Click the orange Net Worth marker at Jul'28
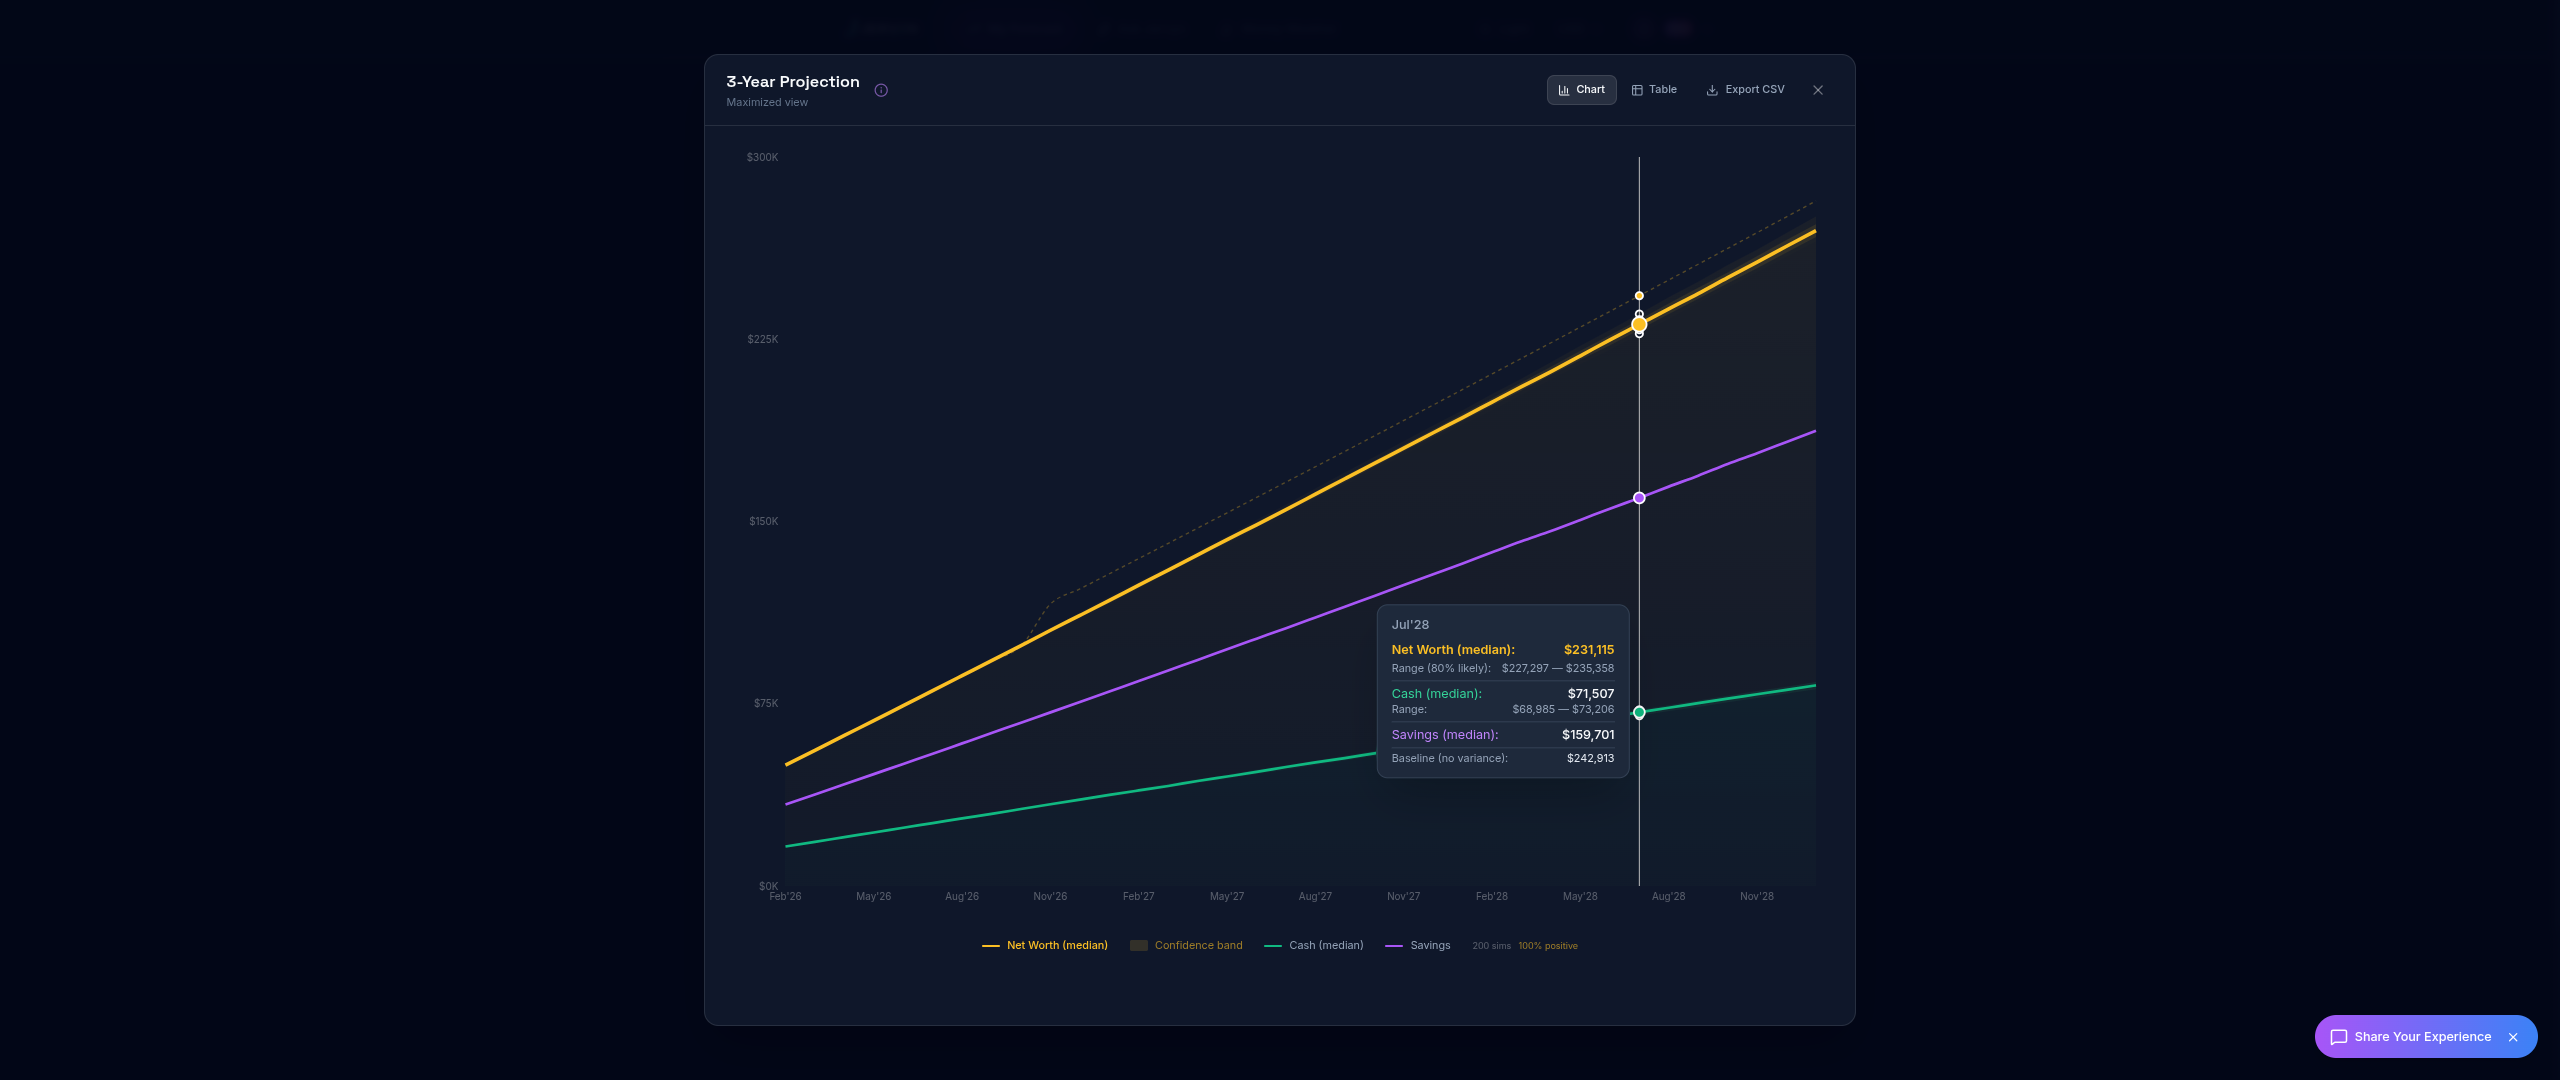Image resolution: width=2560 pixels, height=1080 pixels. [1639, 324]
